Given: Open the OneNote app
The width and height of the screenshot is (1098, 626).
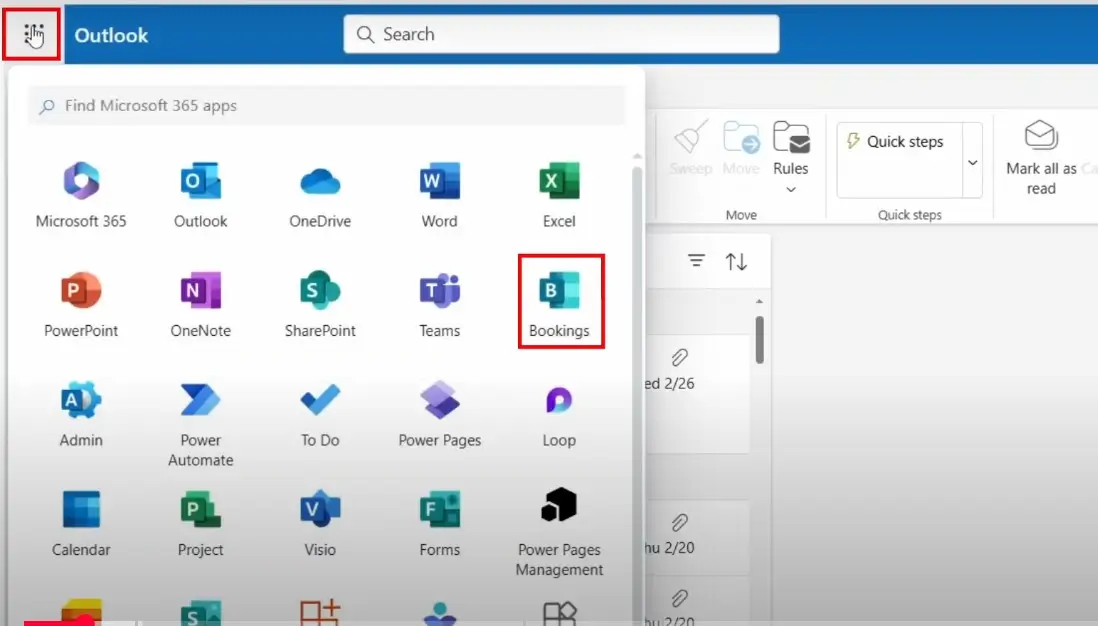Looking at the screenshot, I should click(200, 301).
